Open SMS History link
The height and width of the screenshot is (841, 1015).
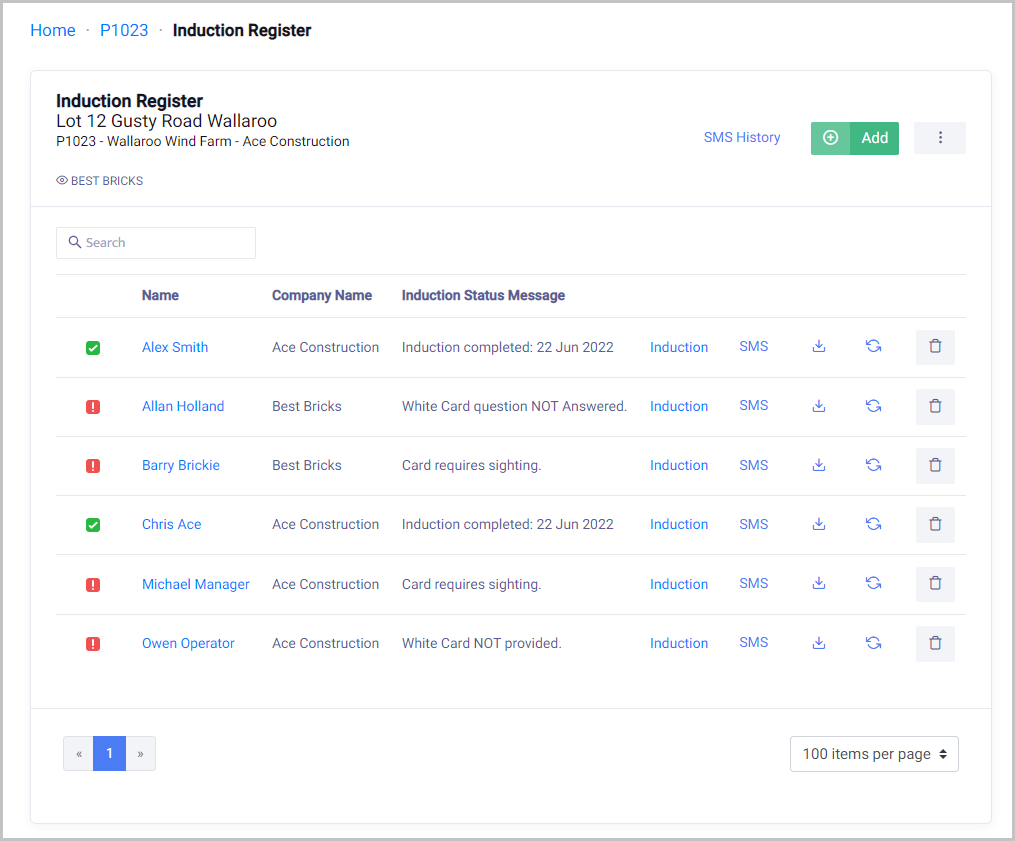coord(742,138)
